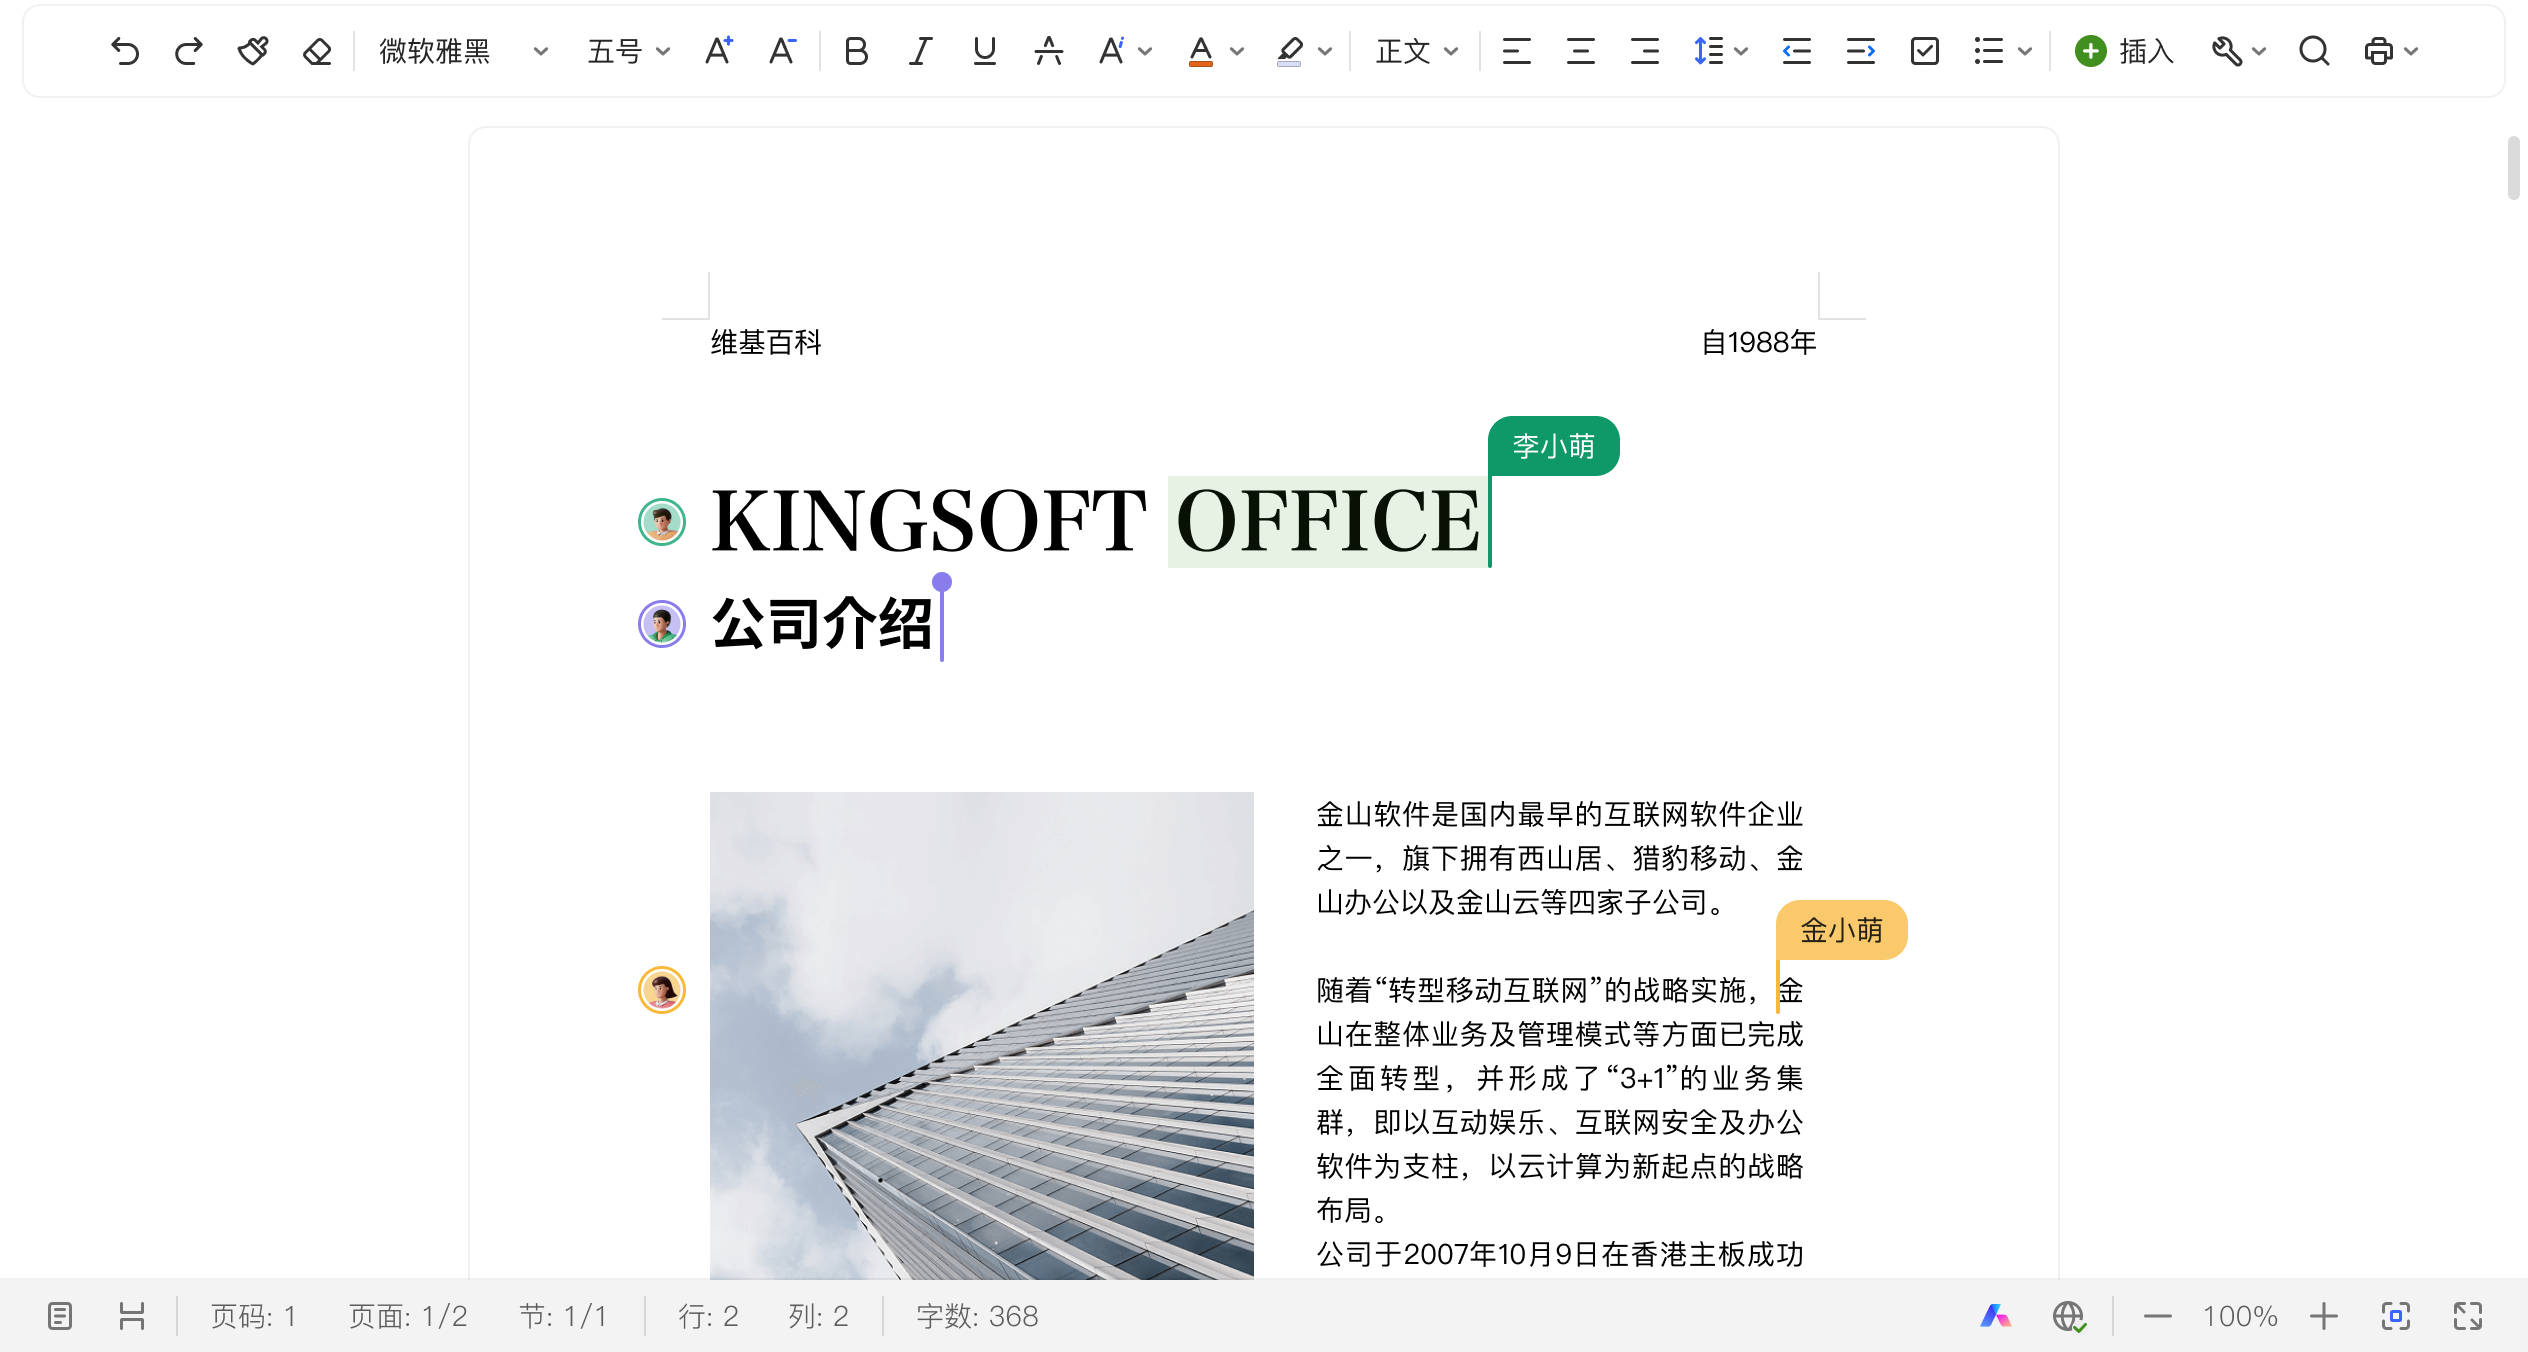Click the 公司介绍 heading
Image resolution: width=2528 pixels, height=1352 pixels.
pos(822,624)
